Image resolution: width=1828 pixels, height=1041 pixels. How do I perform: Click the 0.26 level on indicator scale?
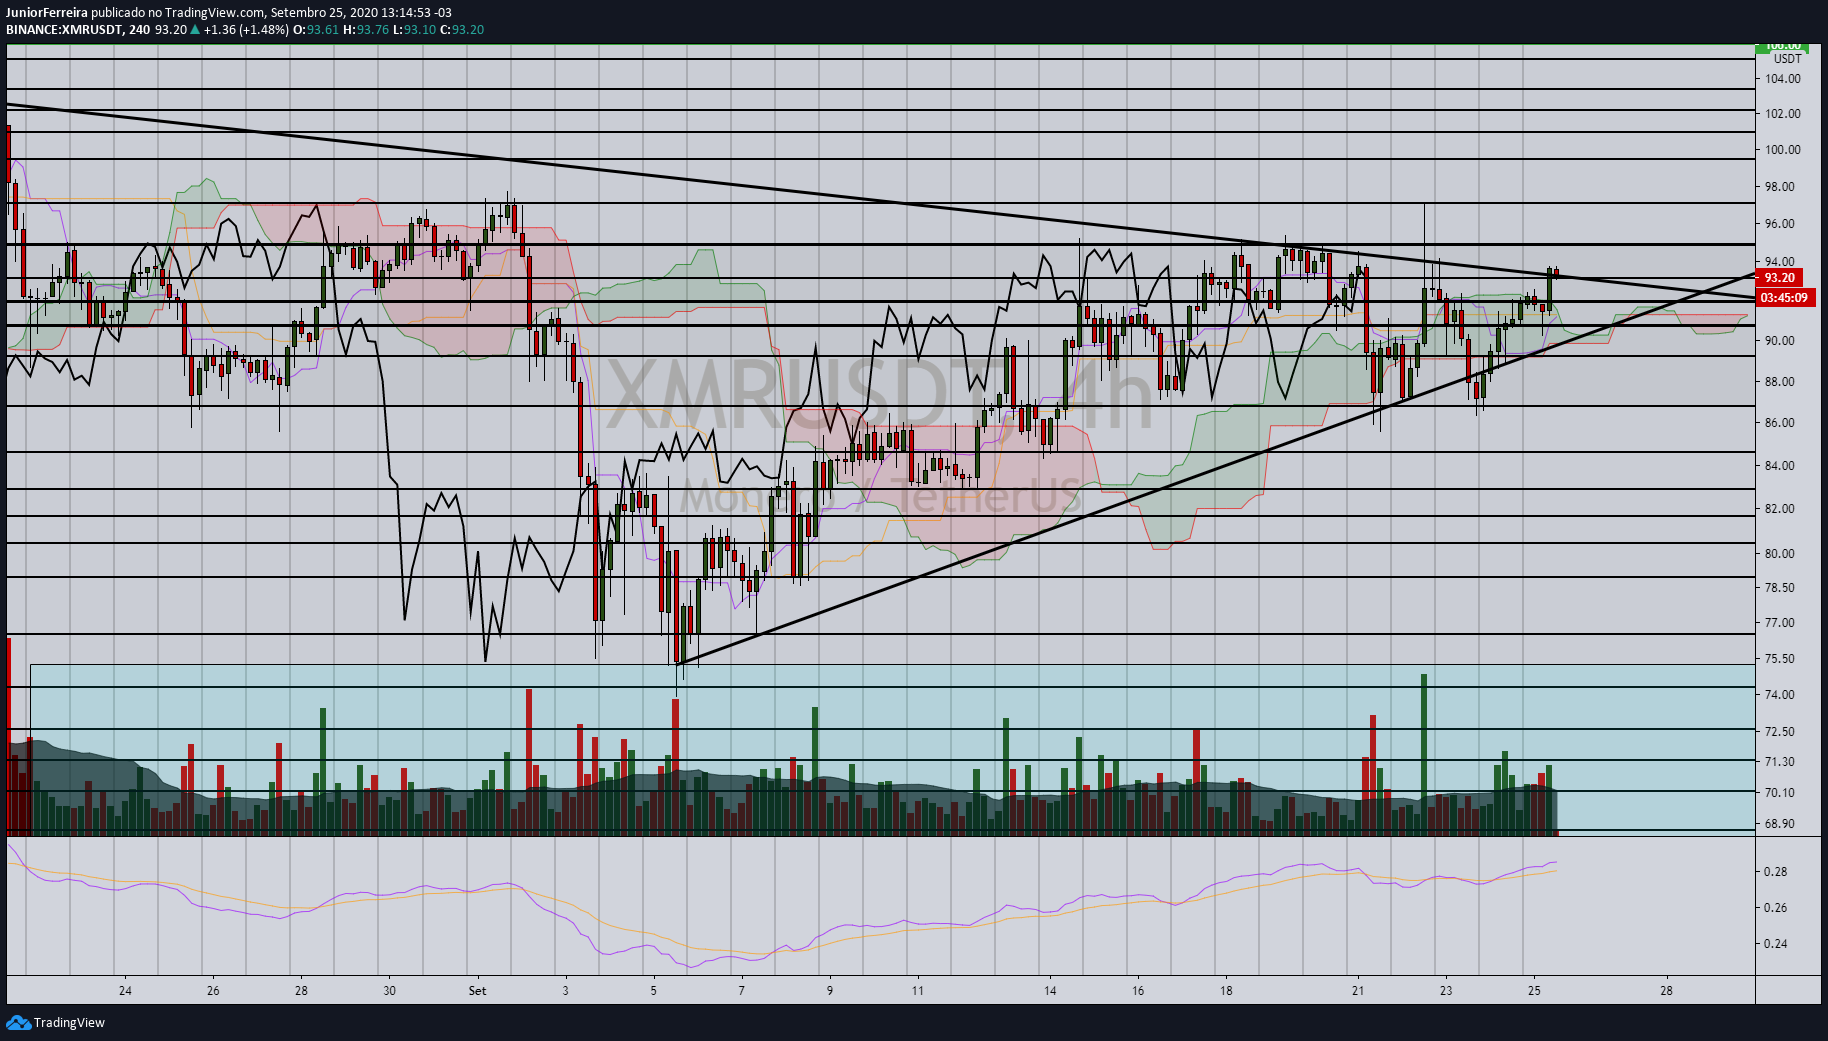click(1775, 908)
